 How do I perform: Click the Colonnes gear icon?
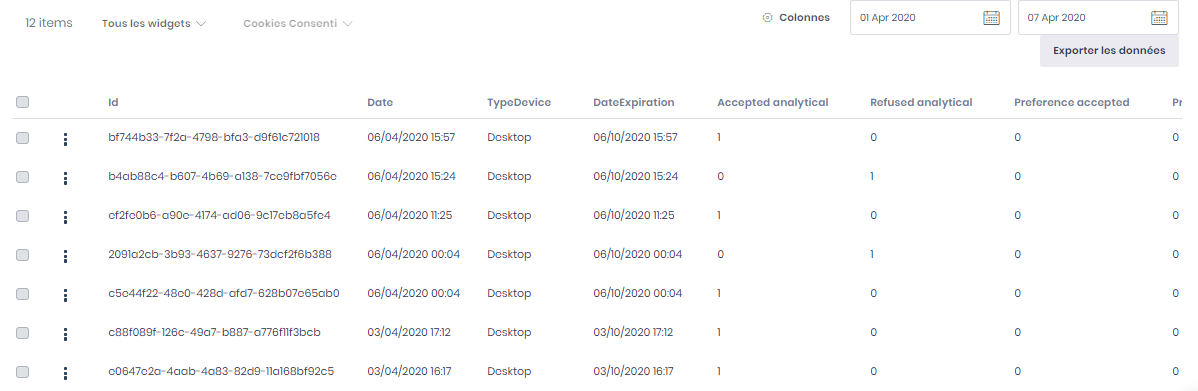point(768,18)
